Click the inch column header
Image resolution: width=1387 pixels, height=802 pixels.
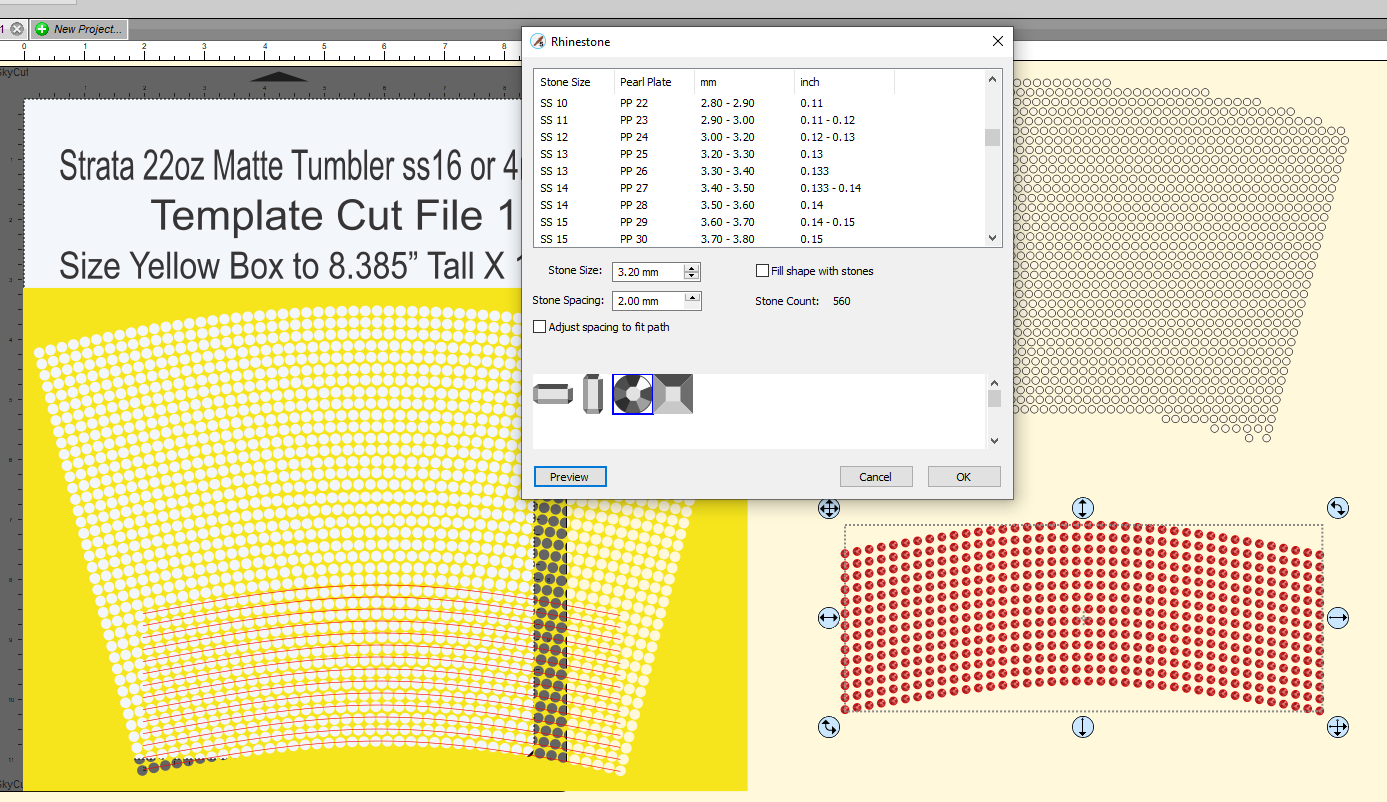(844, 82)
